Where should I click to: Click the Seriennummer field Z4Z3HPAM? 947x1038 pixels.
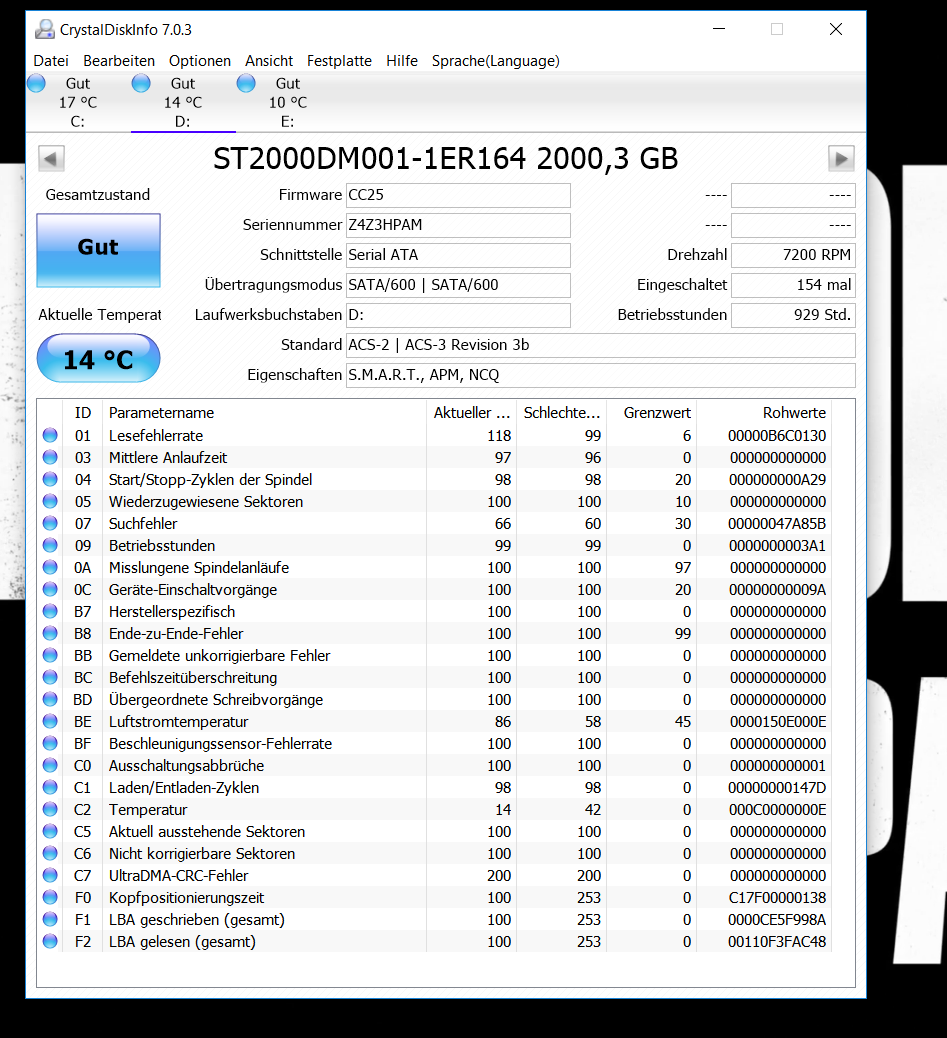pyautogui.click(x=458, y=225)
